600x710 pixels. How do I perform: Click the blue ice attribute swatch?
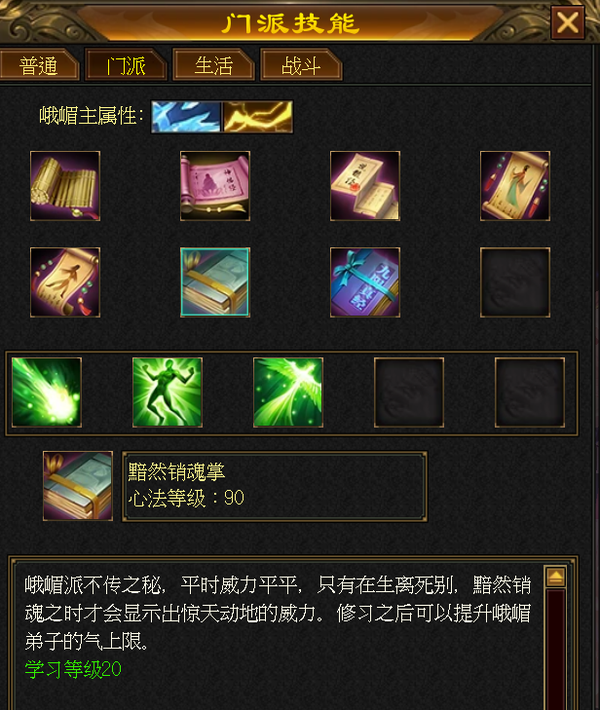tap(186, 117)
